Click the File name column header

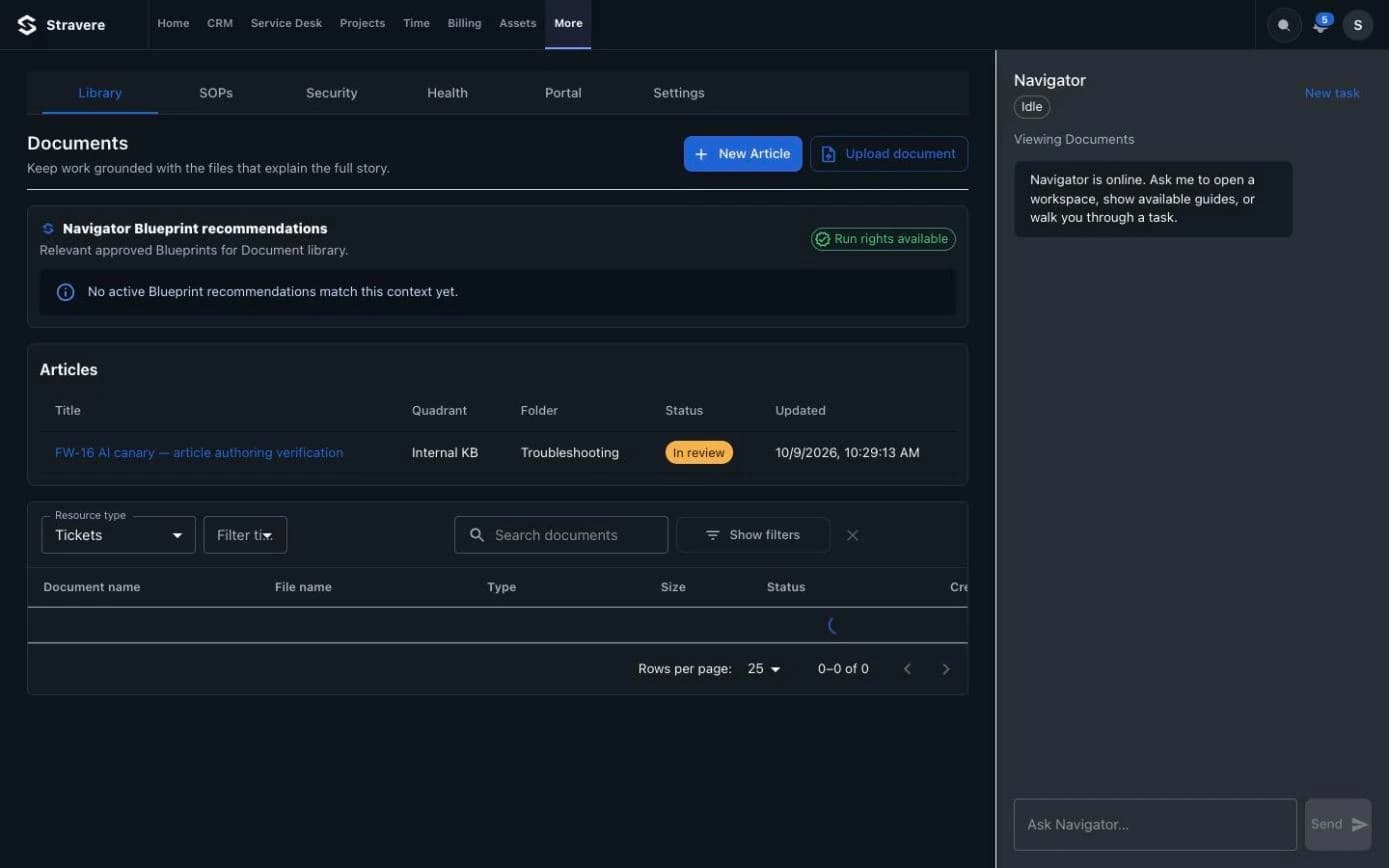(303, 587)
